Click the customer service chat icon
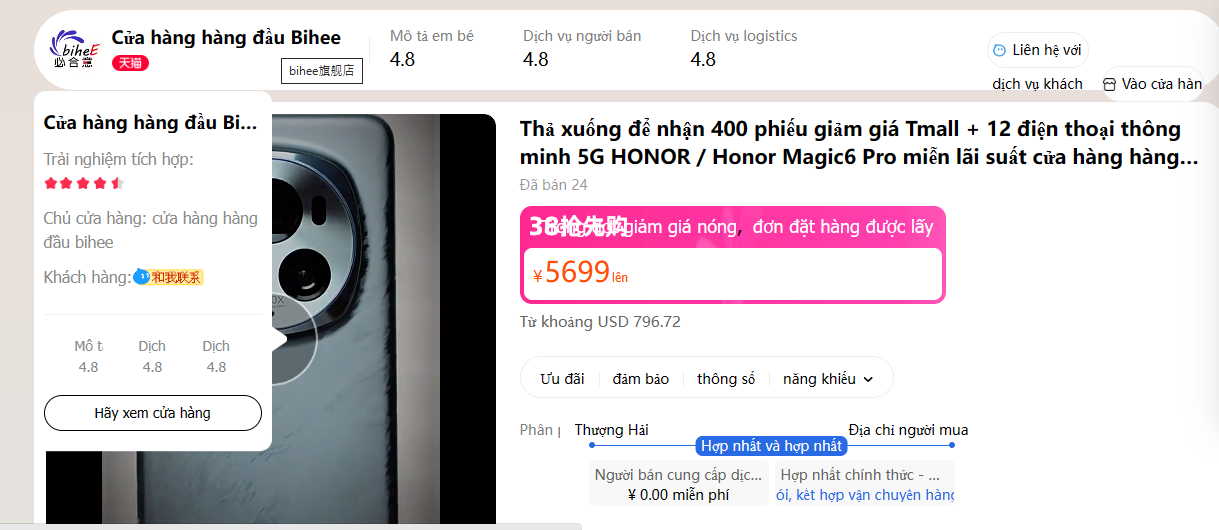The image size is (1219, 530). [999, 50]
